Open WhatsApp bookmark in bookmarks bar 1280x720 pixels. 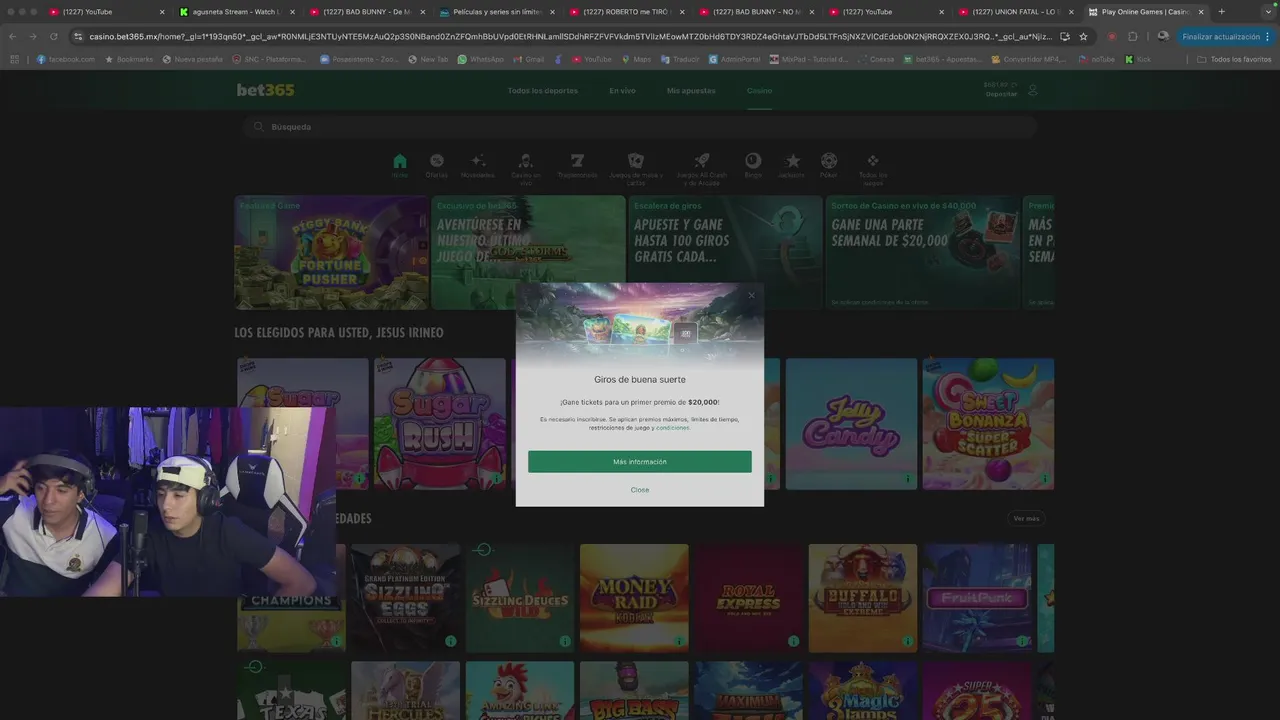(x=480, y=59)
